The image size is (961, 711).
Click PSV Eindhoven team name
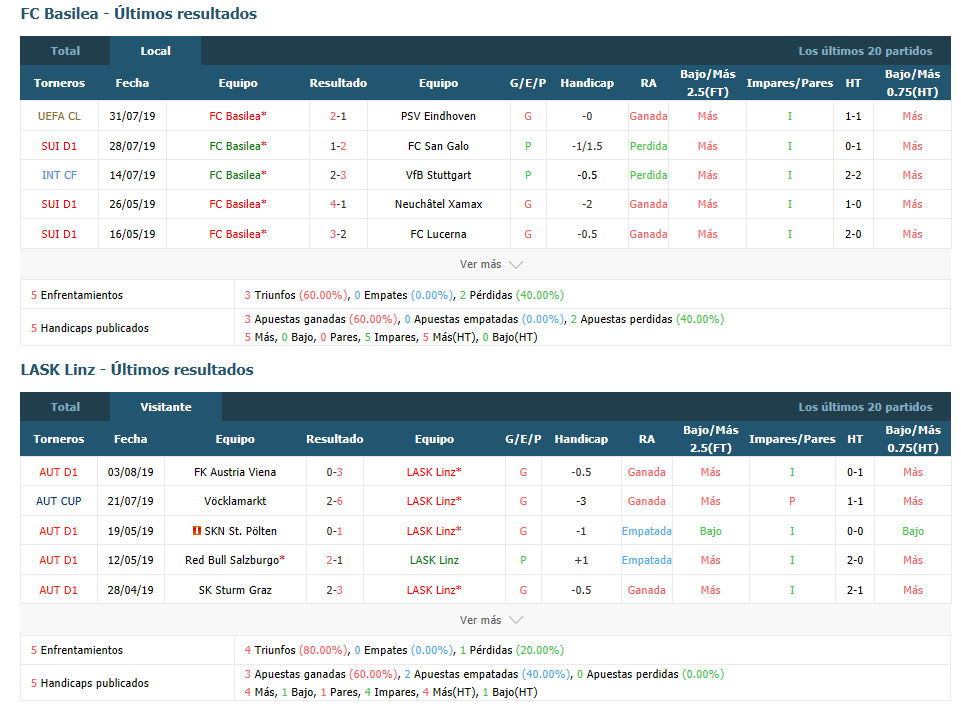438,116
